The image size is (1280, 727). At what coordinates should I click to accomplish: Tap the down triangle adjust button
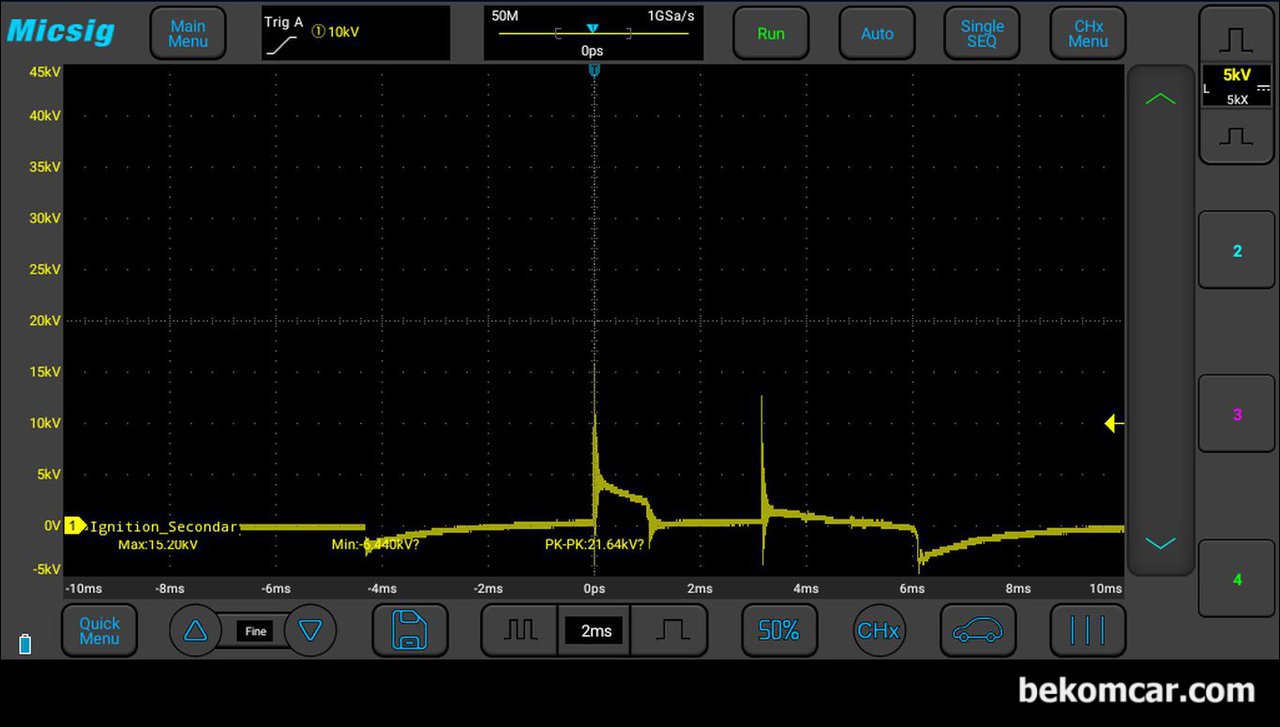311,631
